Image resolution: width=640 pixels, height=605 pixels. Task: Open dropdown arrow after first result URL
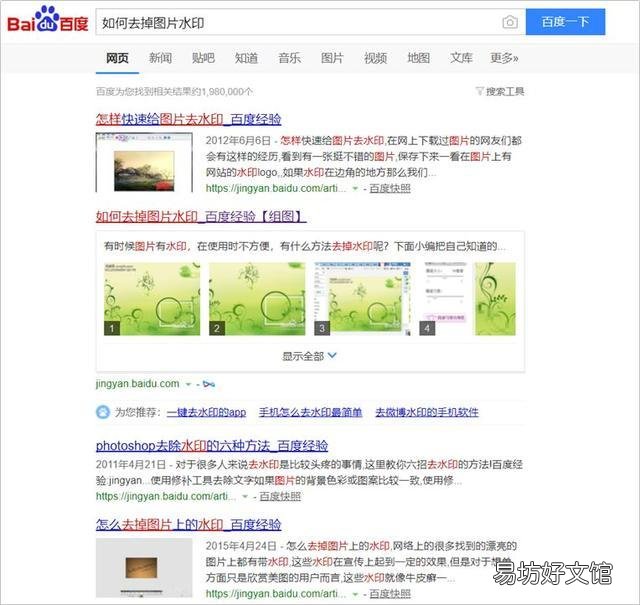(x=355, y=188)
